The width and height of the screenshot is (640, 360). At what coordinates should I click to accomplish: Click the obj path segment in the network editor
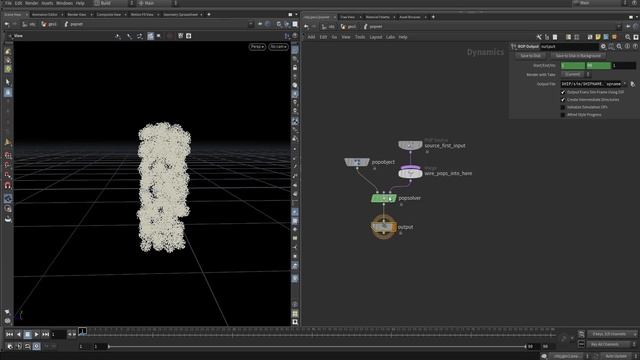328,27
